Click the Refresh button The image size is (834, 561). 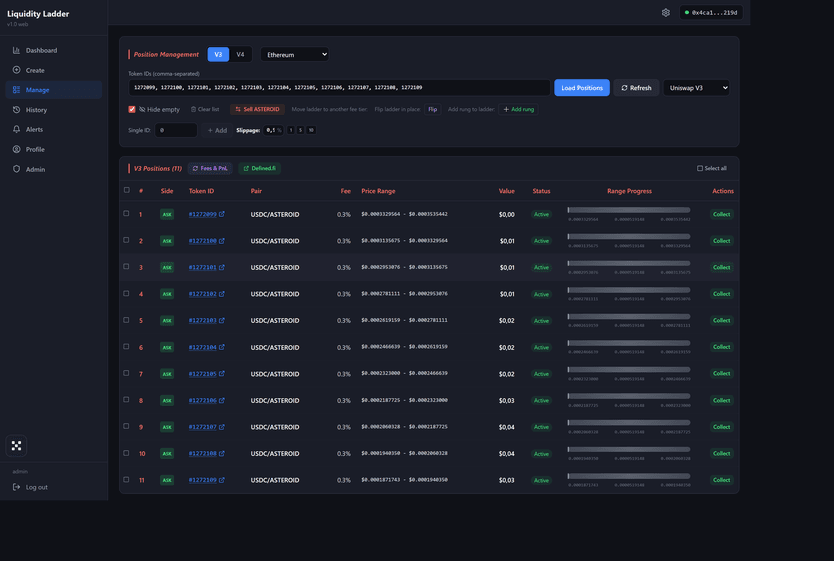click(x=636, y=88)
